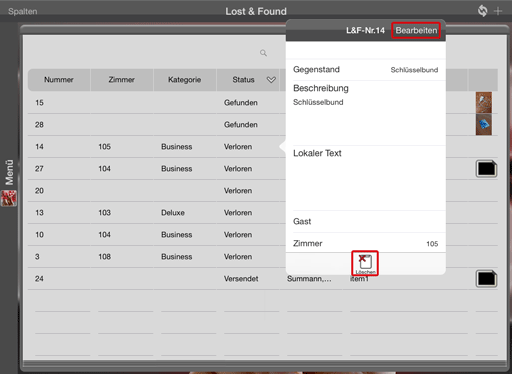Image resolution: width=512 pixels, height=374 pixels.
Task: Add a new lost item with plus icon
Action: click(498, 11)
